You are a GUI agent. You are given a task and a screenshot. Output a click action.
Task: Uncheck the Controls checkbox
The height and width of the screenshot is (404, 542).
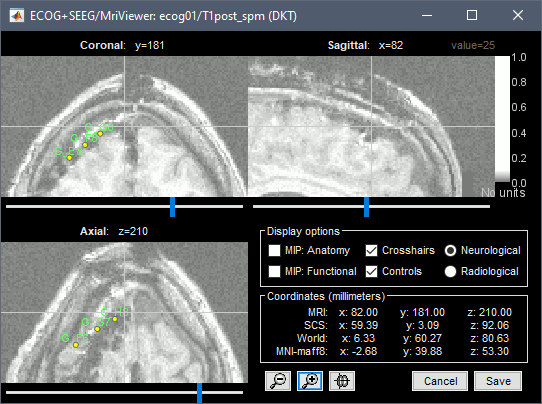pos(372,271)
